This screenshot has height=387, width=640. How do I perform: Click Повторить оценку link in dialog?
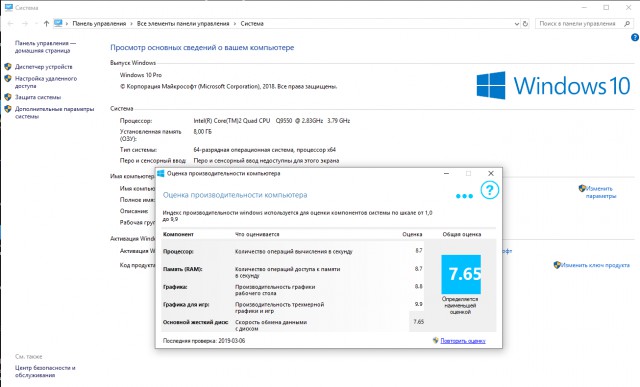[x=463, y=340]
